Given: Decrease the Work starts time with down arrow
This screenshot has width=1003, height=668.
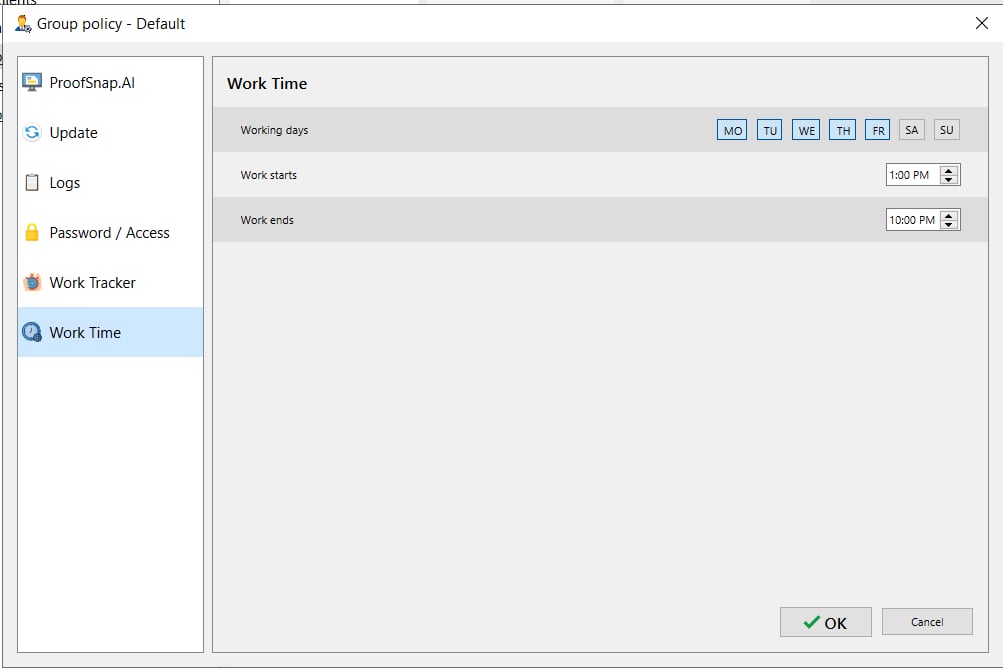Looking at the screenshot, I should point(949,180).
